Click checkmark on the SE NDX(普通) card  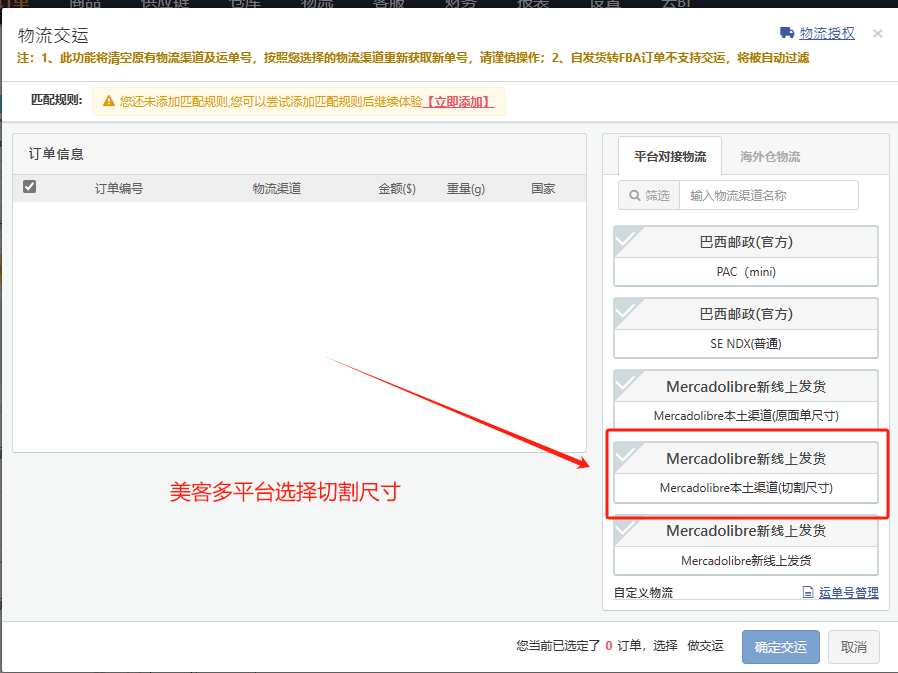(x=626, y=310)
